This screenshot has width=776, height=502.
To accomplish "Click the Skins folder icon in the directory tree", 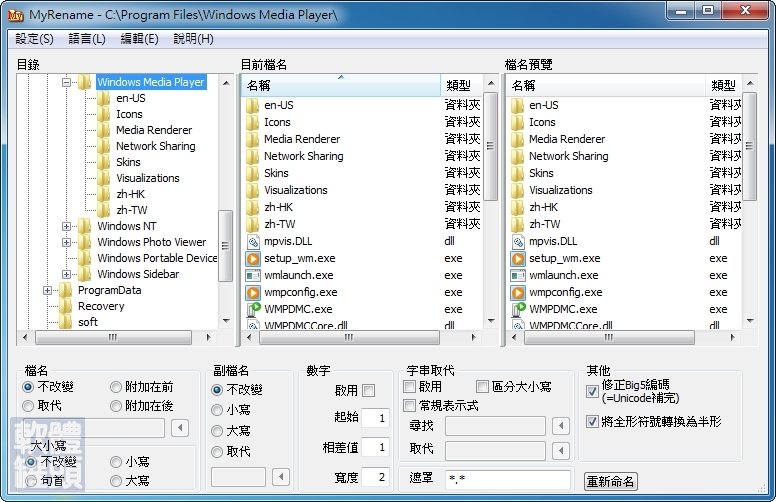I will [x=104, y=162].
